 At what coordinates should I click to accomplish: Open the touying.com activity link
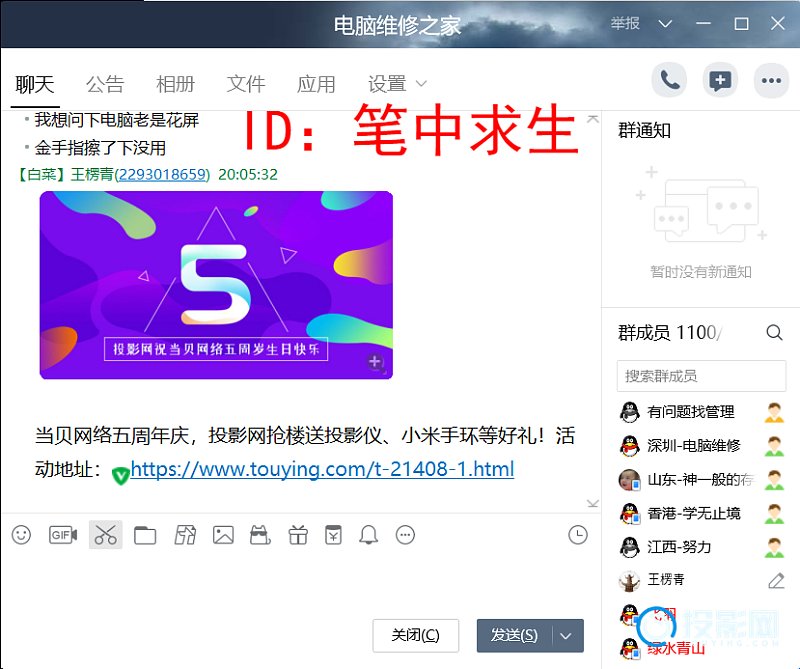322,468
